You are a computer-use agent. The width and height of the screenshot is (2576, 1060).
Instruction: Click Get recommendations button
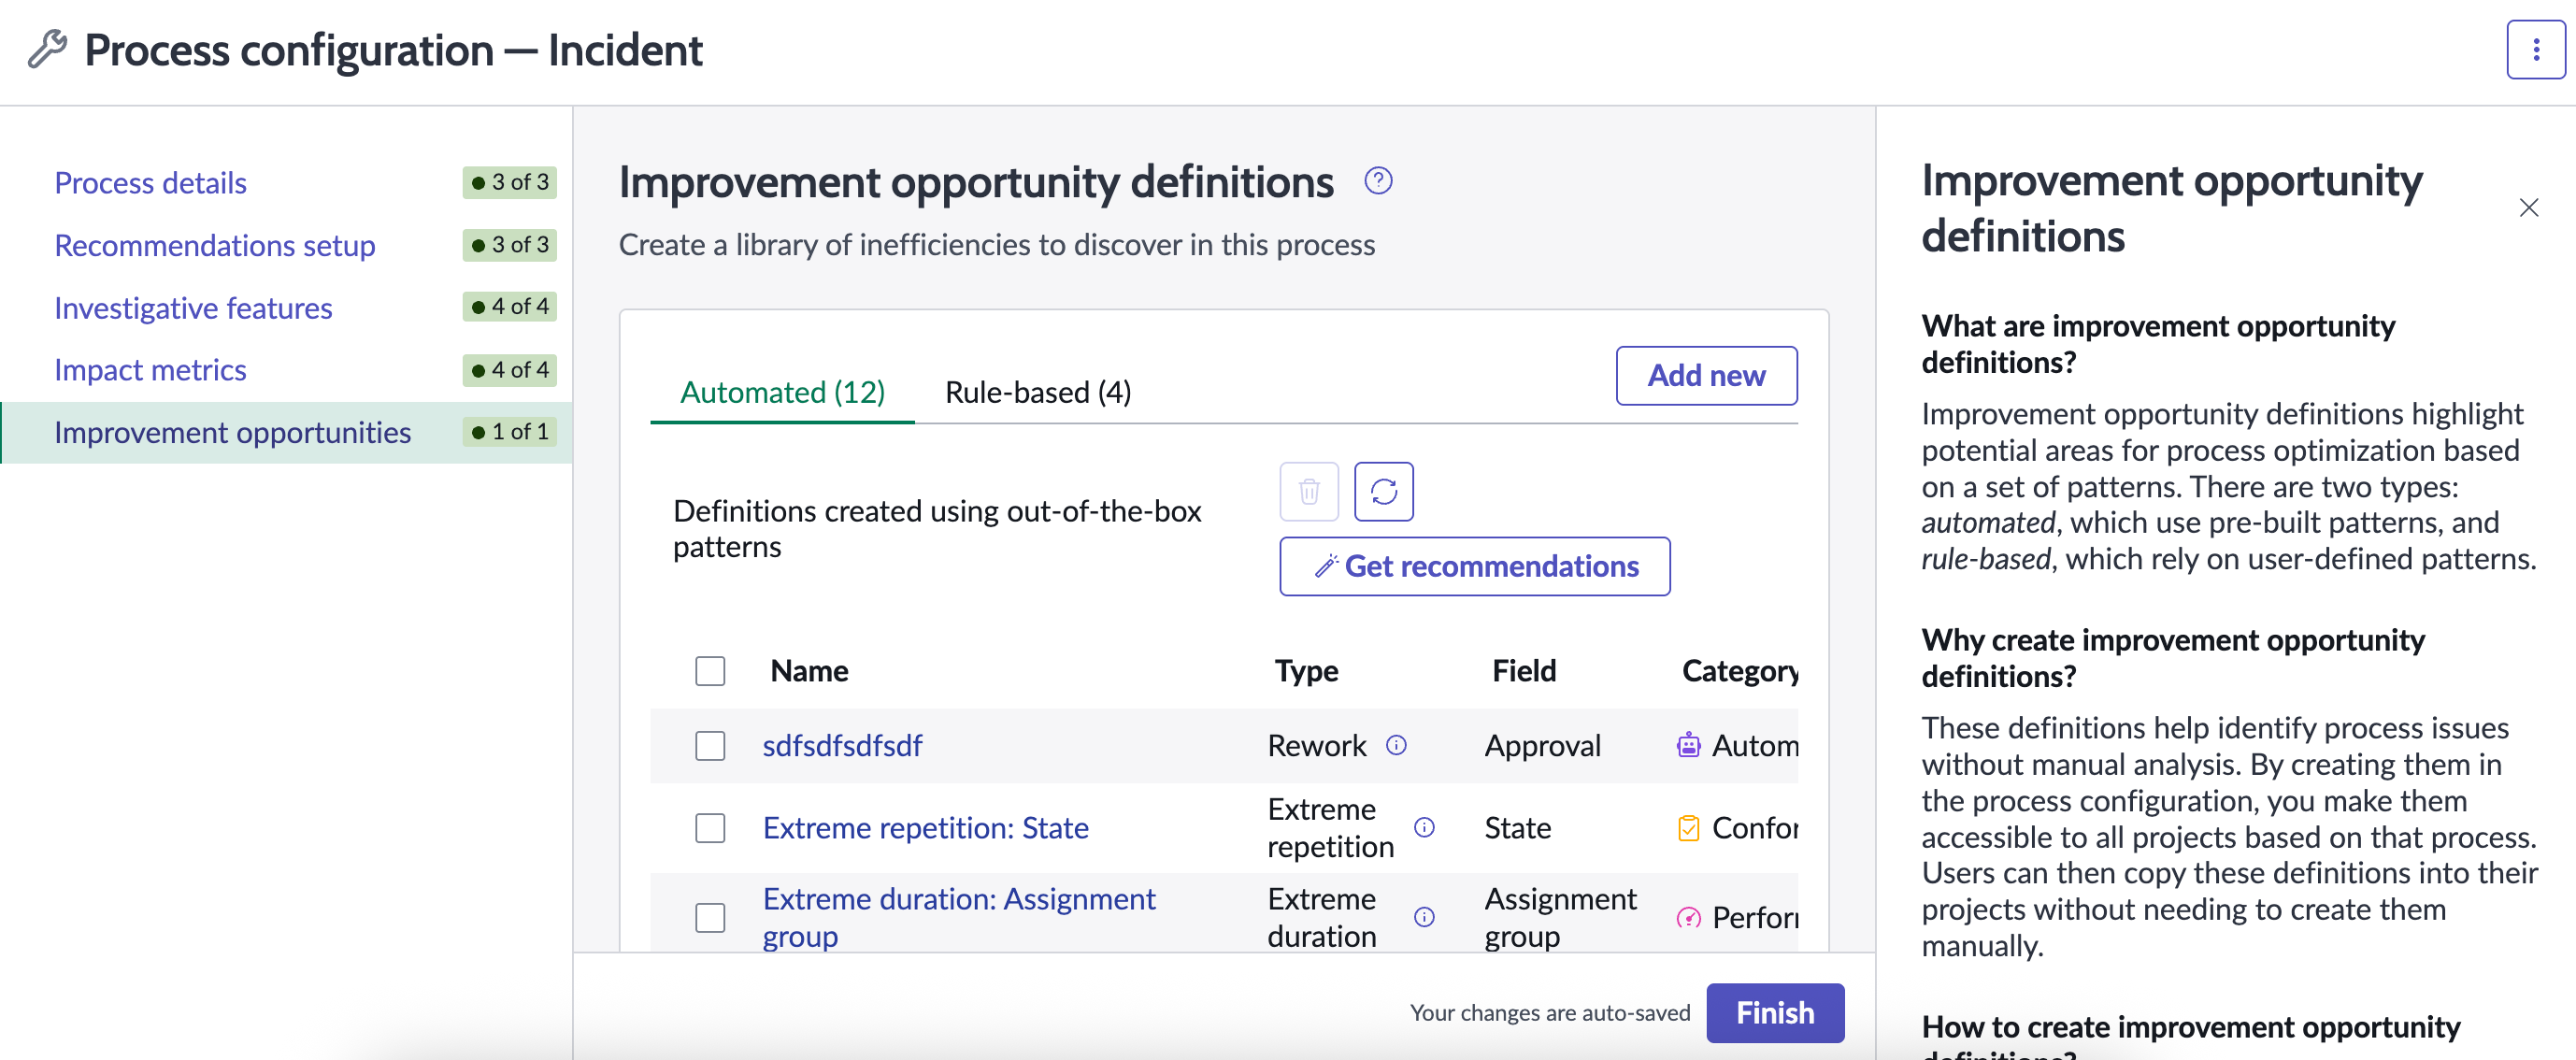click(x=1474, y=566)
